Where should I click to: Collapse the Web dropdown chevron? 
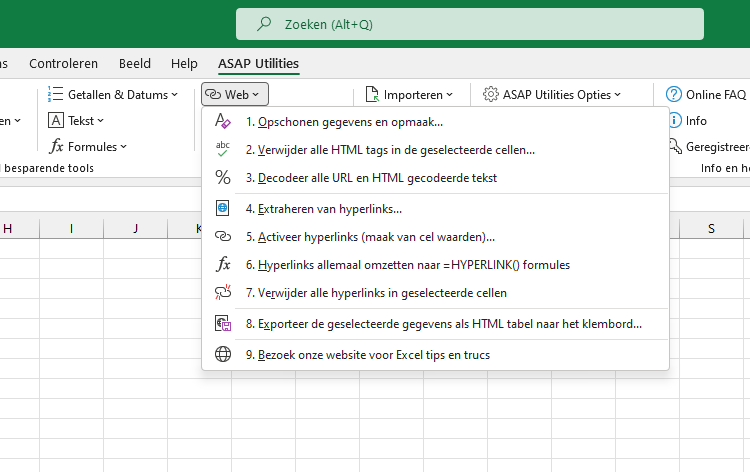coord(255,95)
